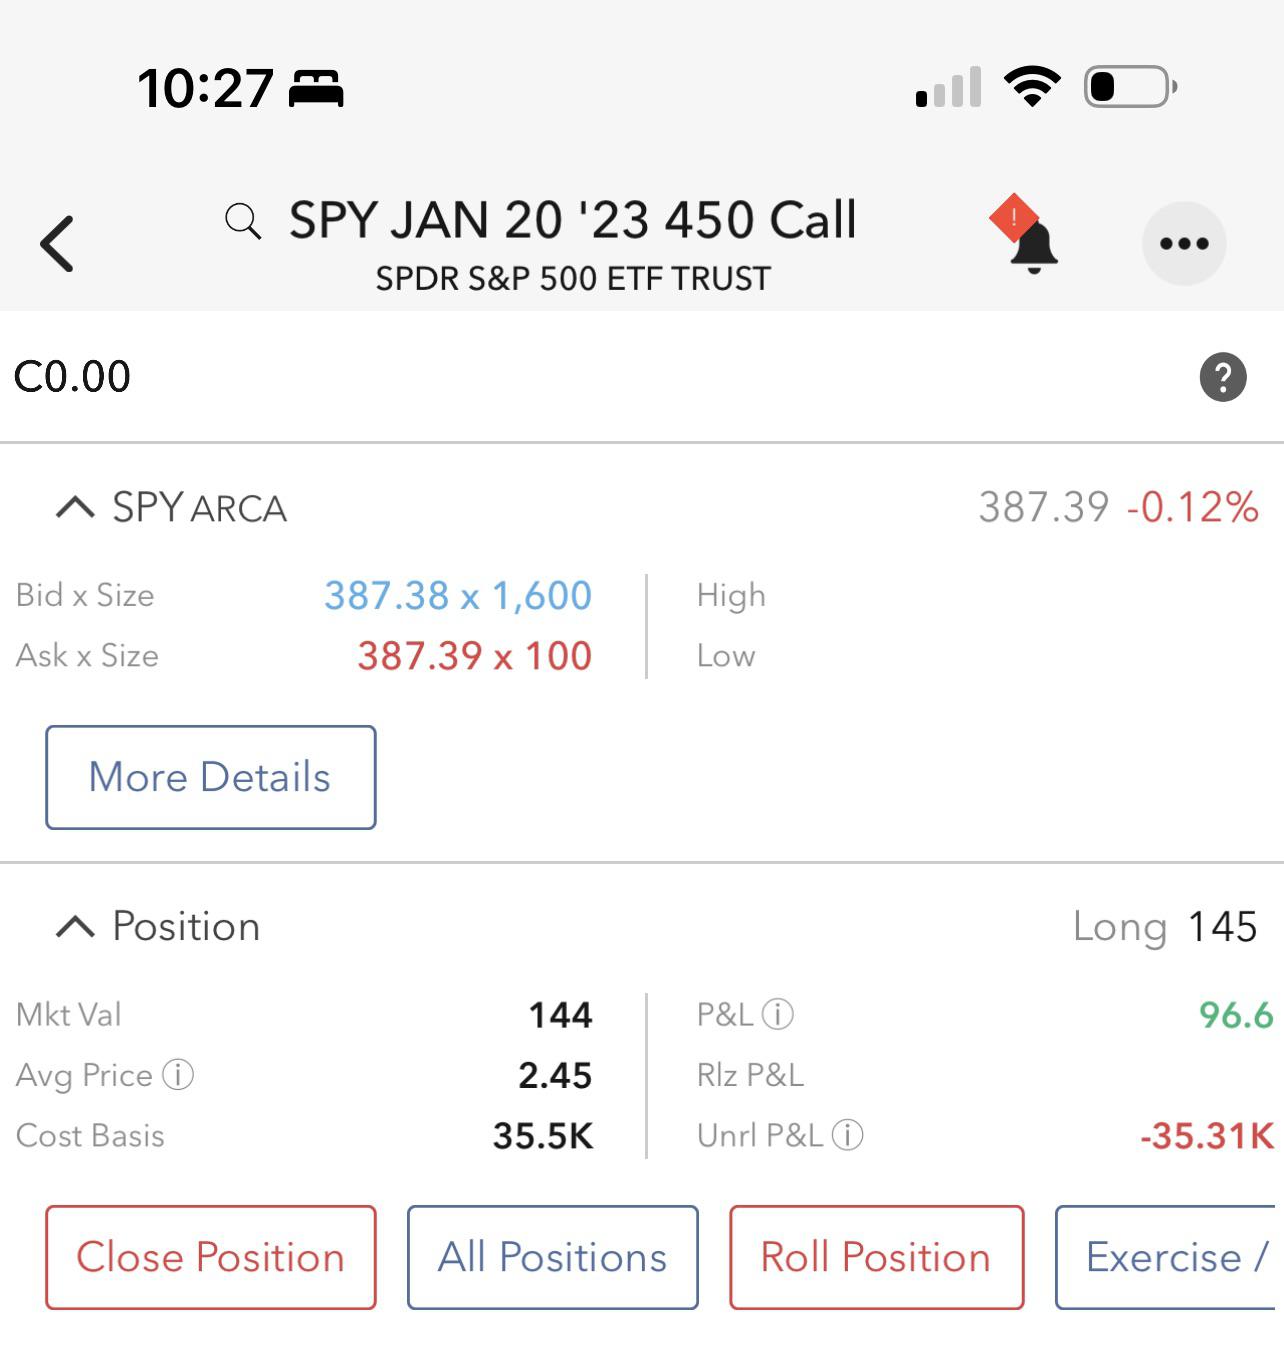The height and width of the screenshot is (1349, 1284).
Task: Tap the battery indicator icon
Action: (1129, 87)
